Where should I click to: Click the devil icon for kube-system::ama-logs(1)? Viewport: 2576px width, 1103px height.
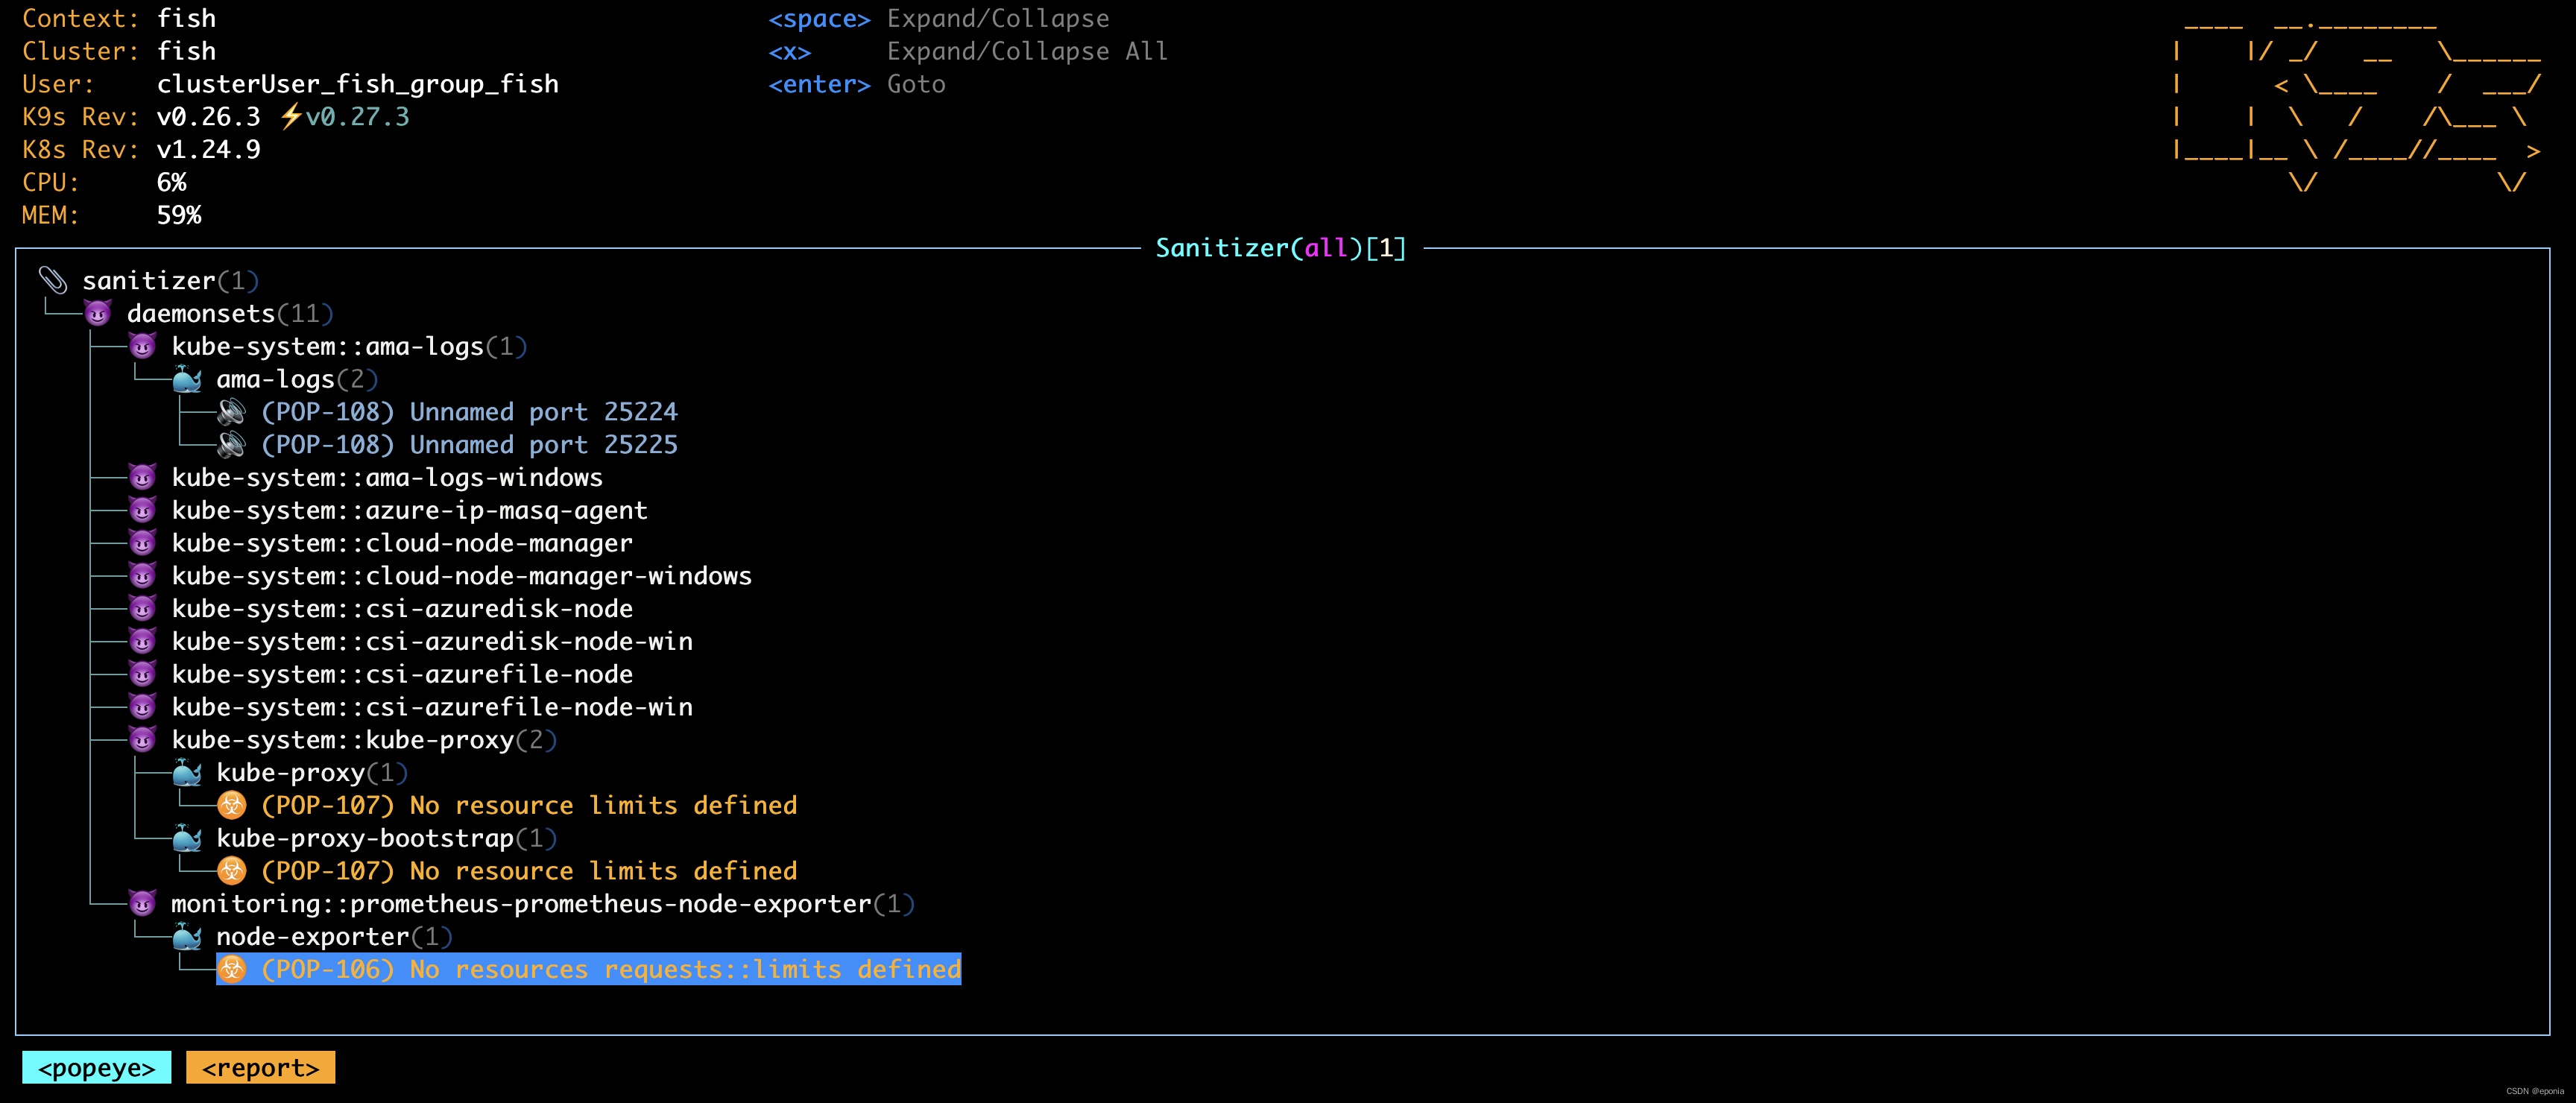pyautogui.click(x=143, y=347)
